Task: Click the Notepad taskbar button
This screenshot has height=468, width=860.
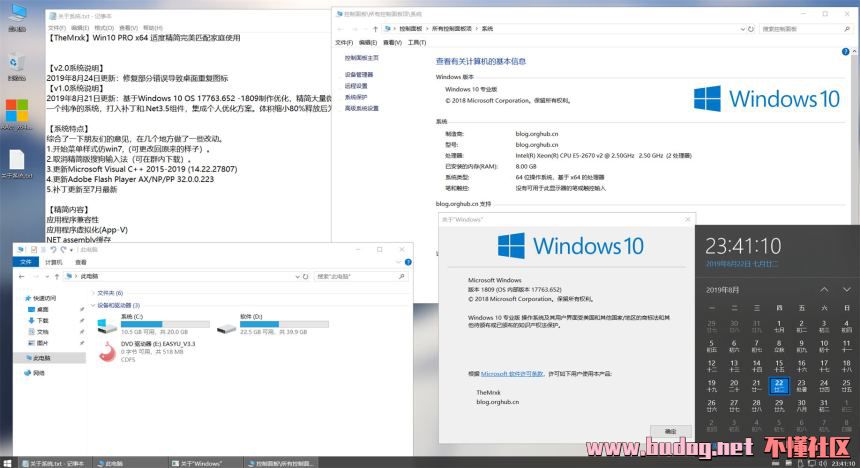Action: coord(53,464)
